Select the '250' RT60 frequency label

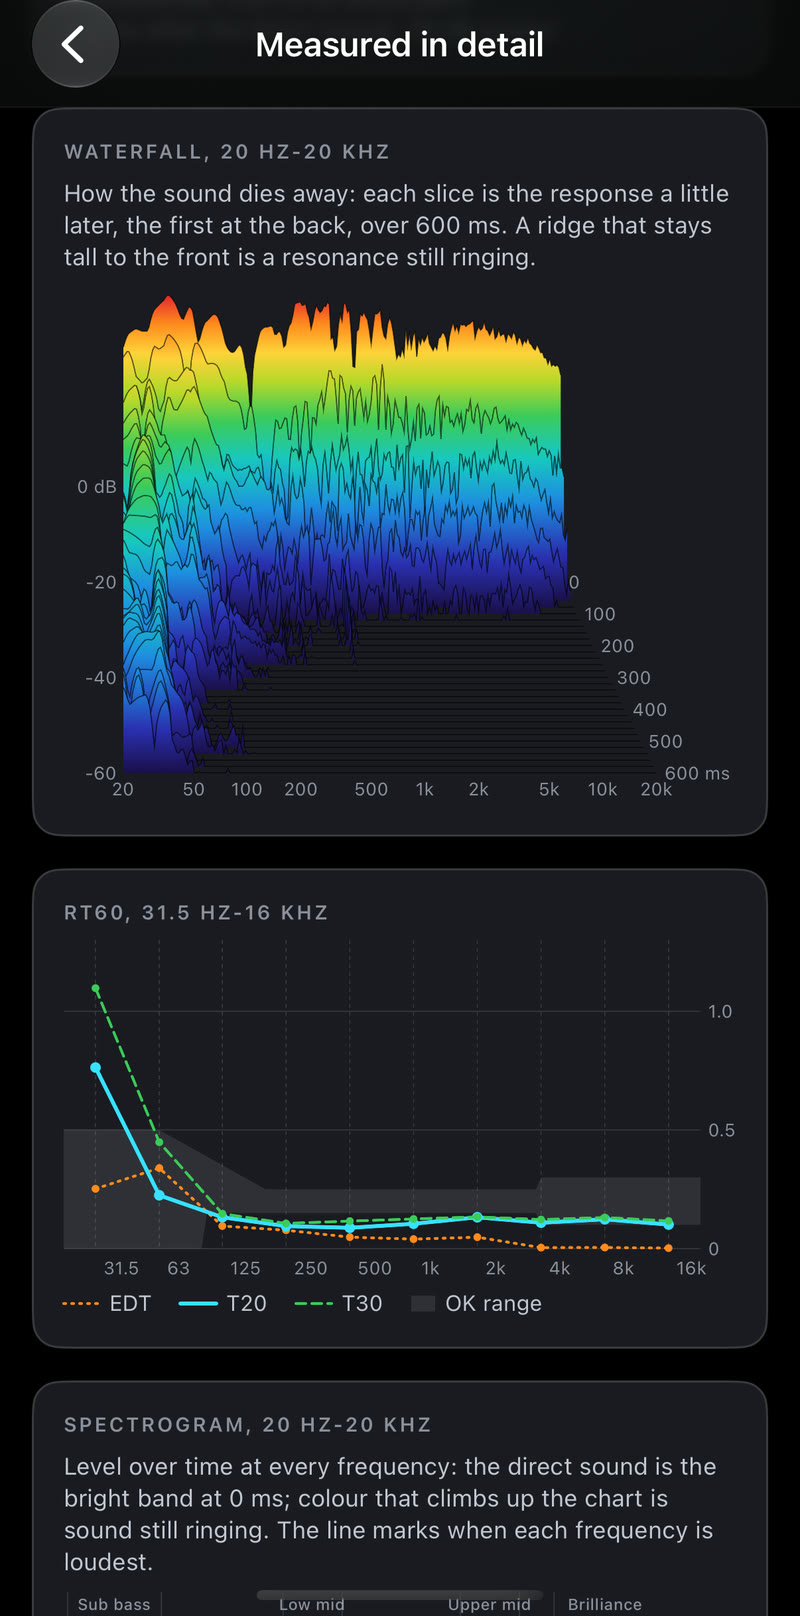click(x=311, y=1268)
